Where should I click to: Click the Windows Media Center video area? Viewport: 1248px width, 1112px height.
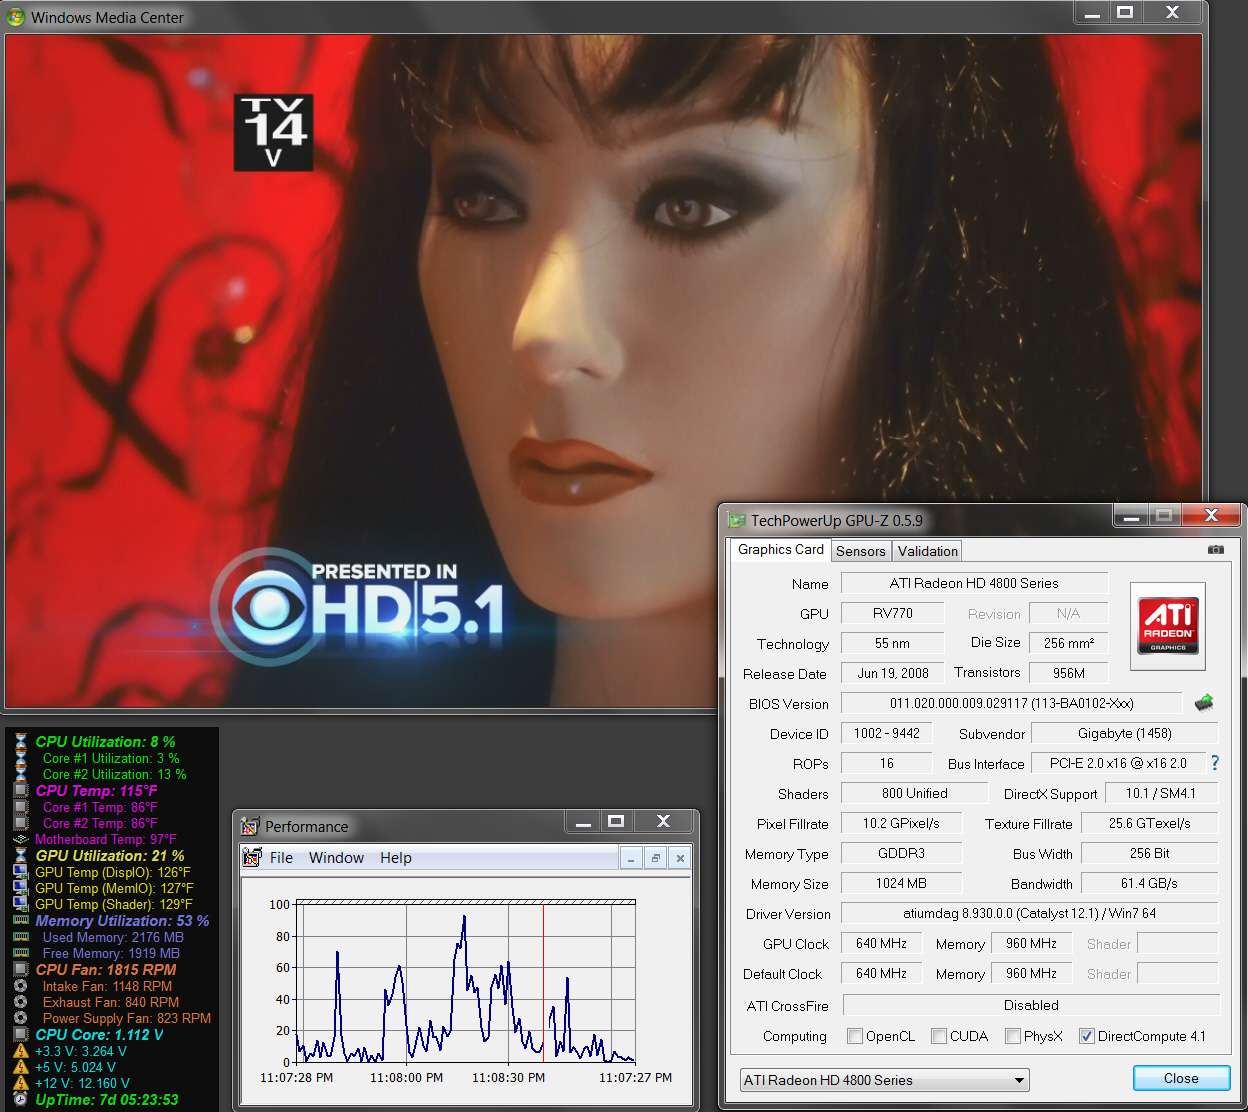pyautogui.click(x=604, y=371)
